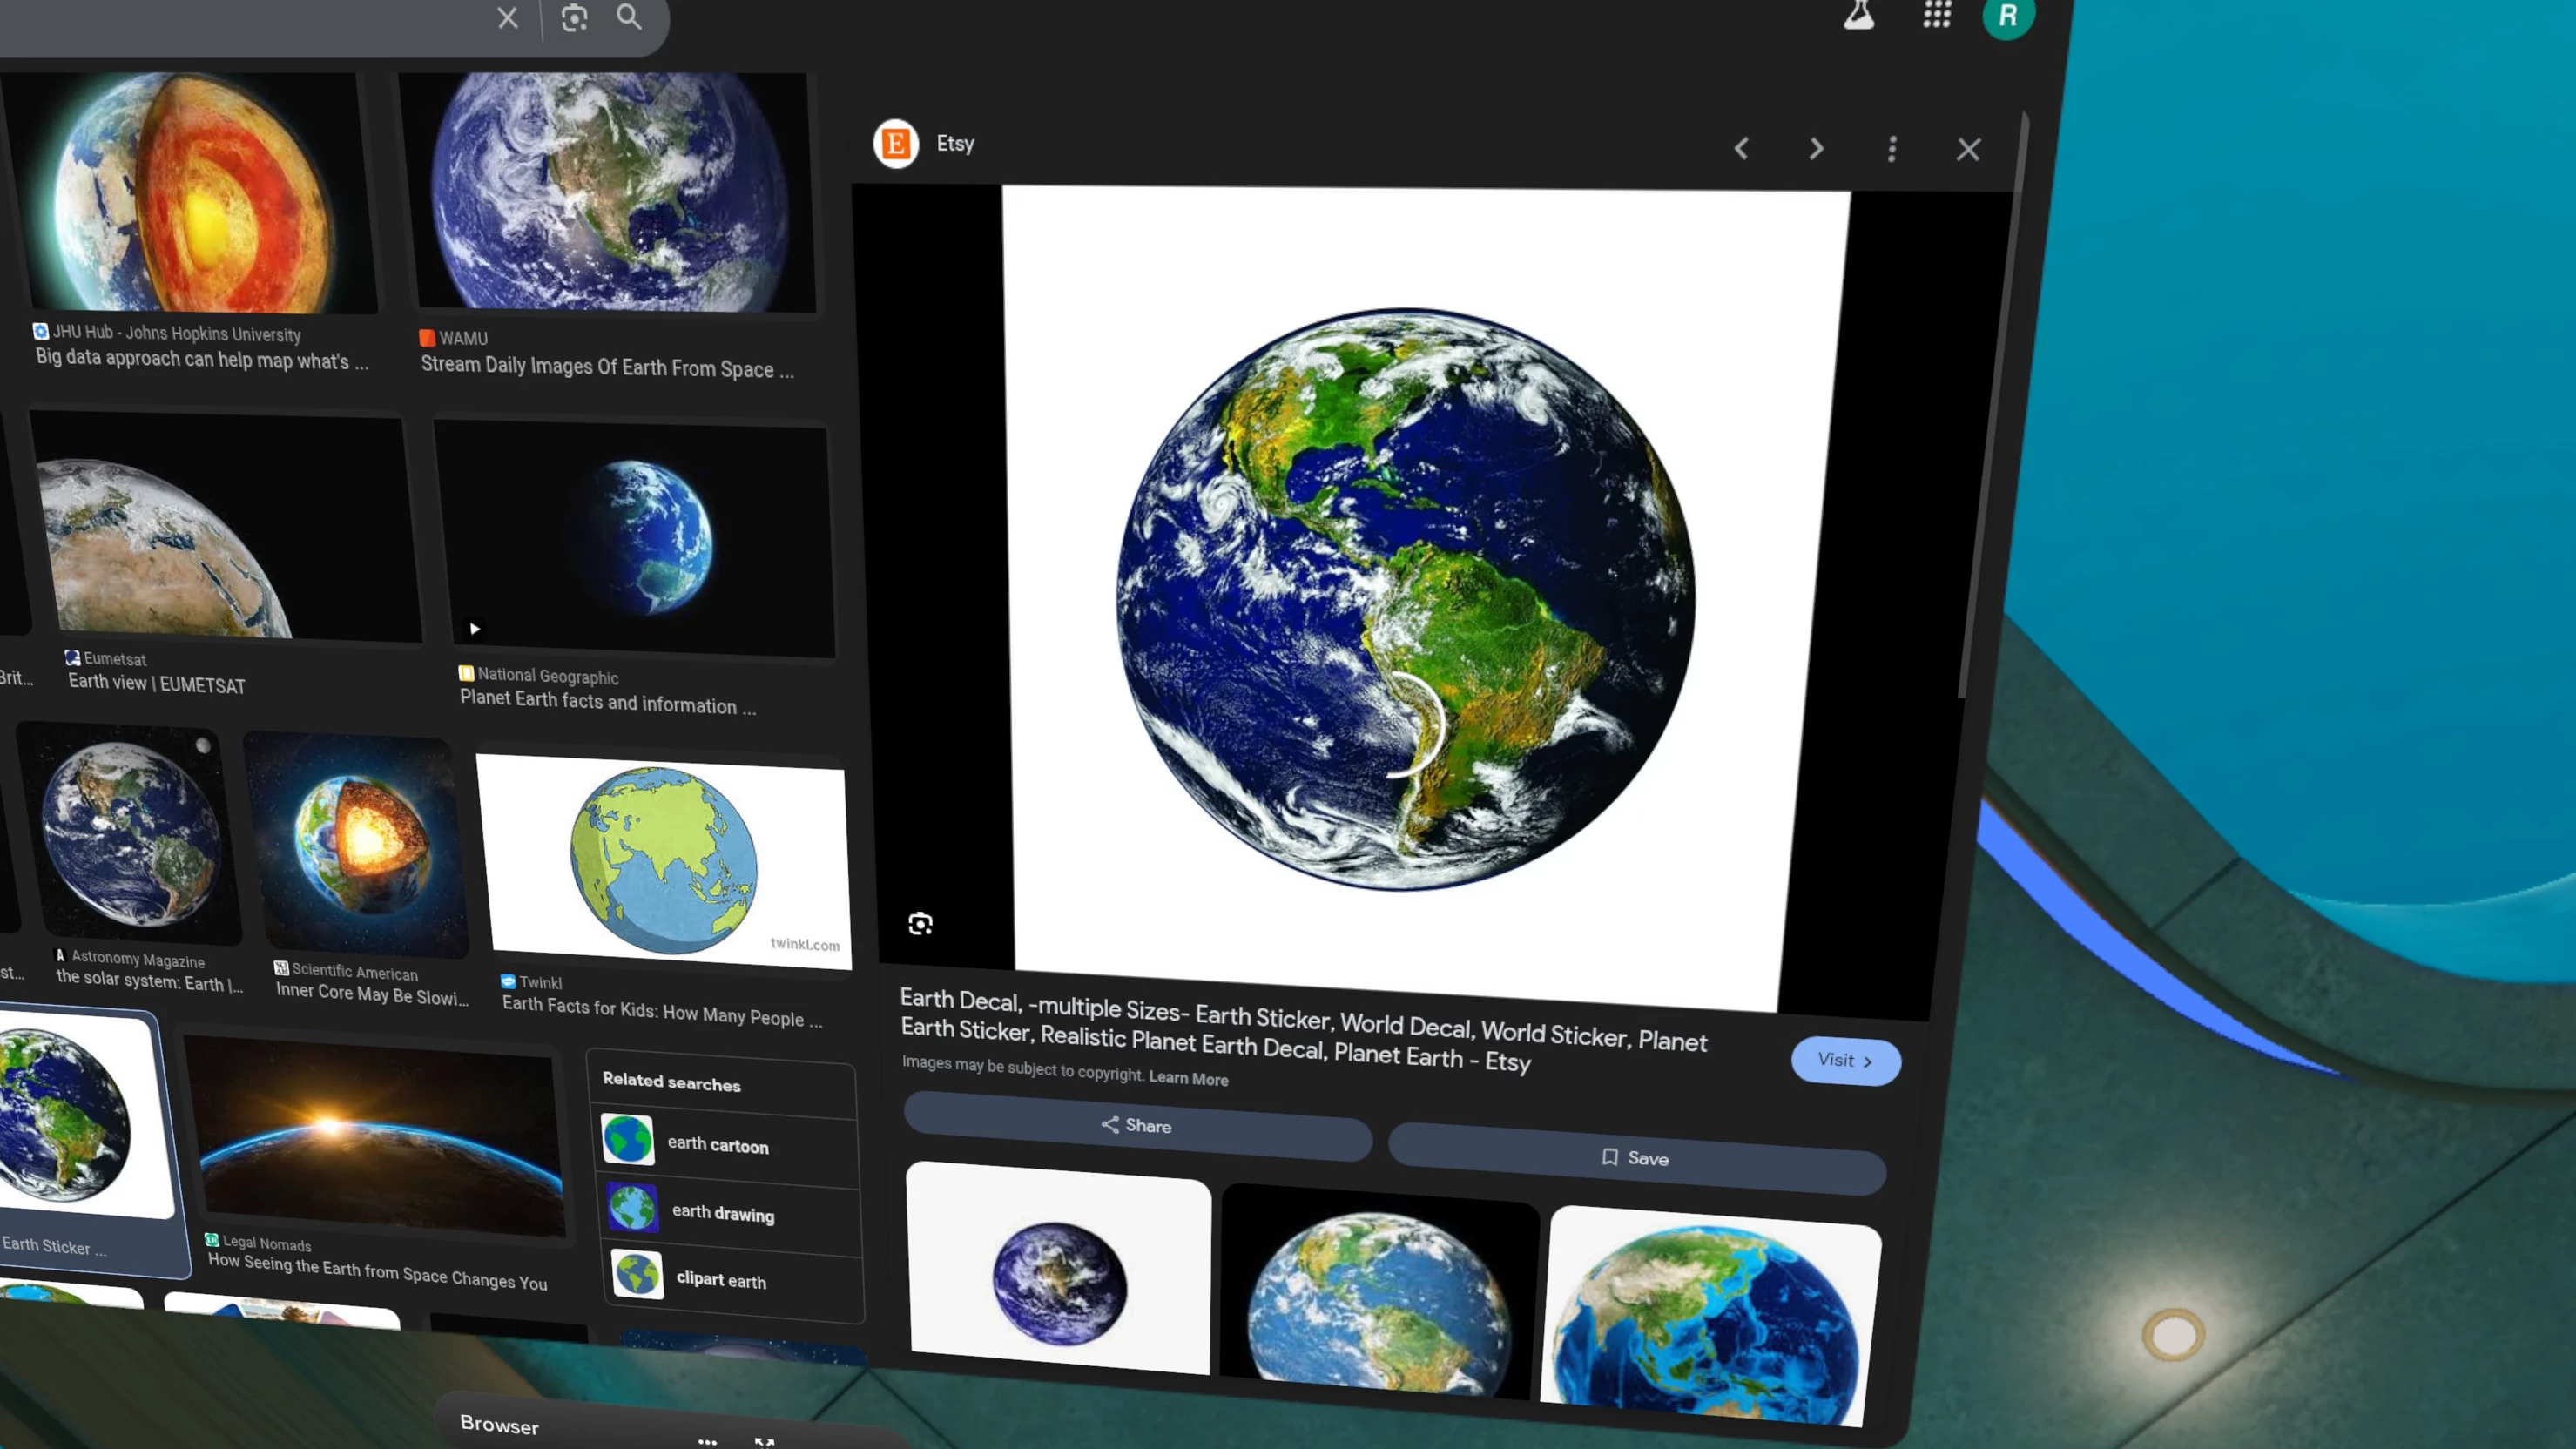Click the magnifier search icon

pyautogui.click(x=629, y=16)
